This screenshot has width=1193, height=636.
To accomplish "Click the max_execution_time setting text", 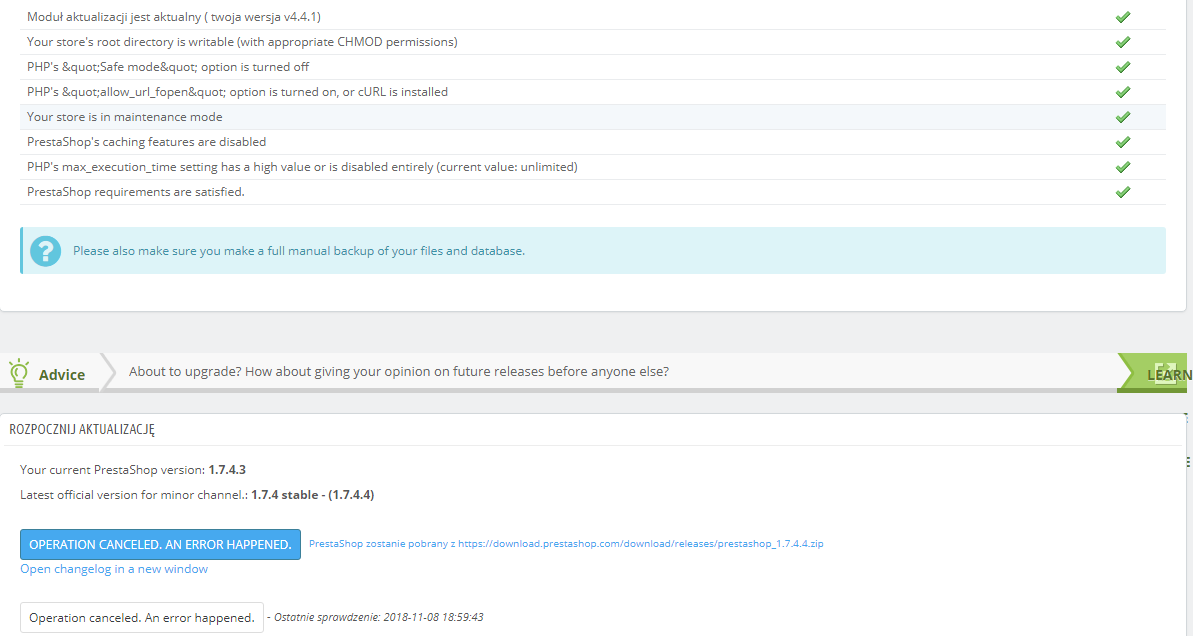I will (x=302, y=167).
